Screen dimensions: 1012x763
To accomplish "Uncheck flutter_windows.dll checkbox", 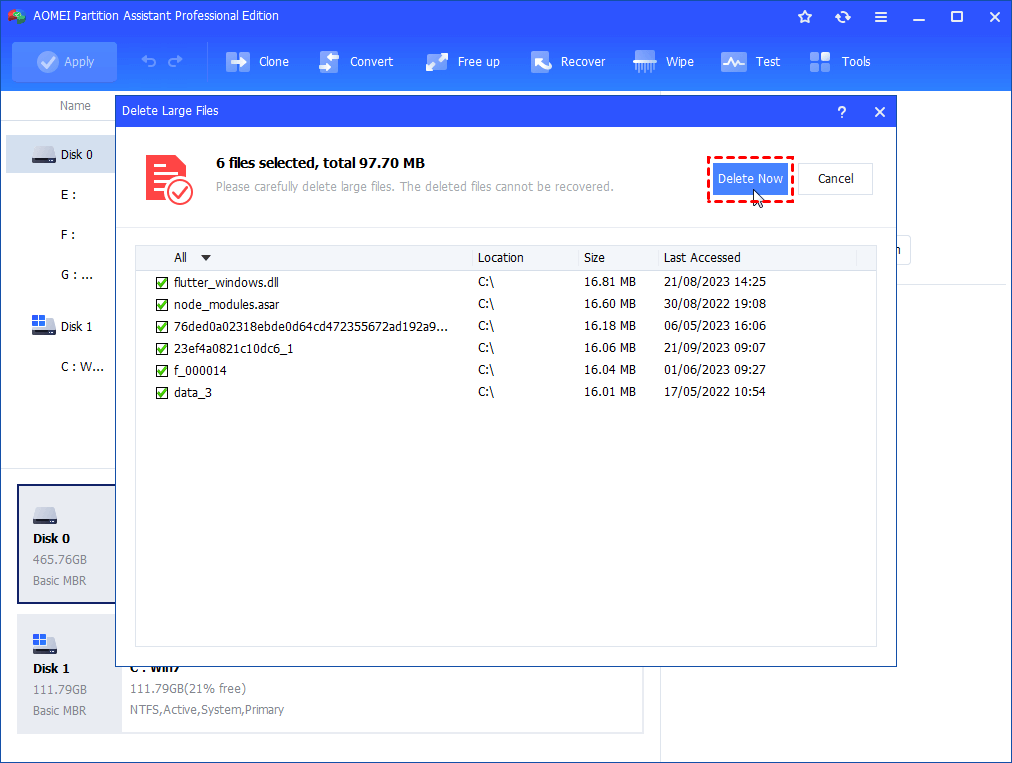I will coord(162,283).
